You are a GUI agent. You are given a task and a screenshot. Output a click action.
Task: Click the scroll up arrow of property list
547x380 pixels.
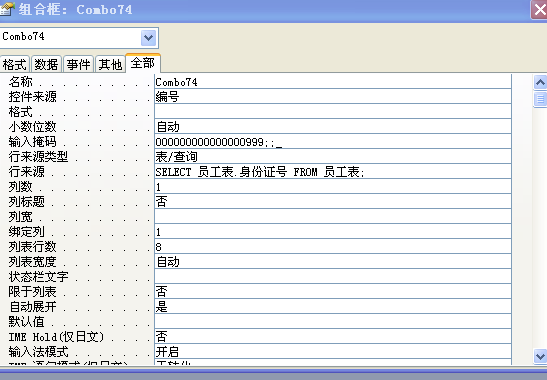540,82
